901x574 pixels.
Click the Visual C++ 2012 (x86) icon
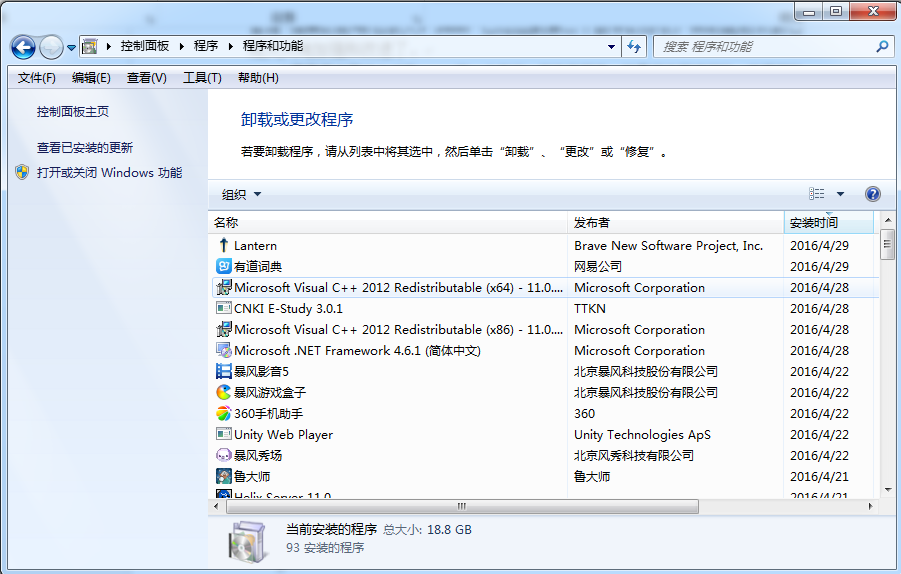click(x=224, y=329)
